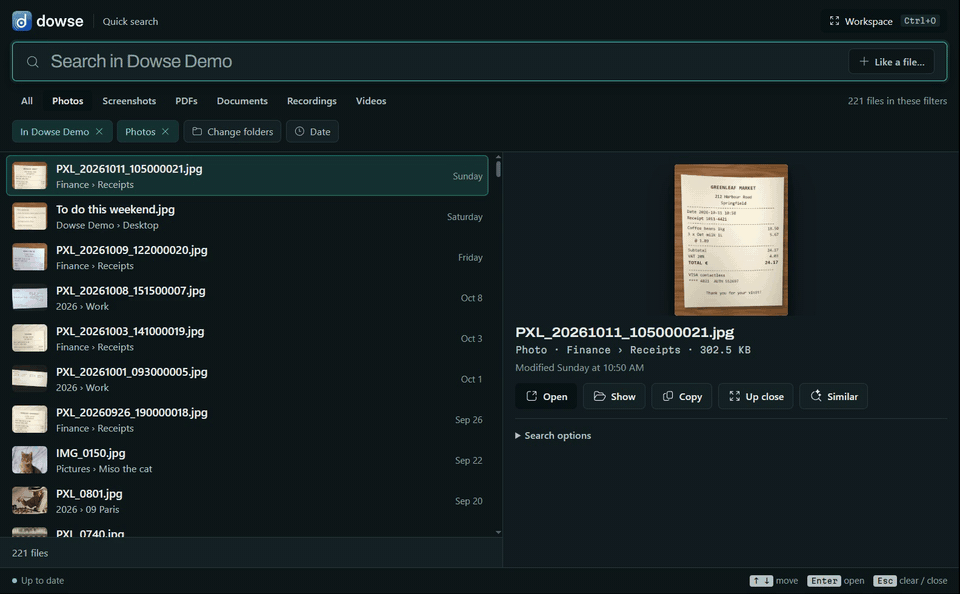Image resolution: width=960 pixels, height=594 pixels.
Task: Select the IMG_0150.jpg file
Action: (x=247, y=461)
